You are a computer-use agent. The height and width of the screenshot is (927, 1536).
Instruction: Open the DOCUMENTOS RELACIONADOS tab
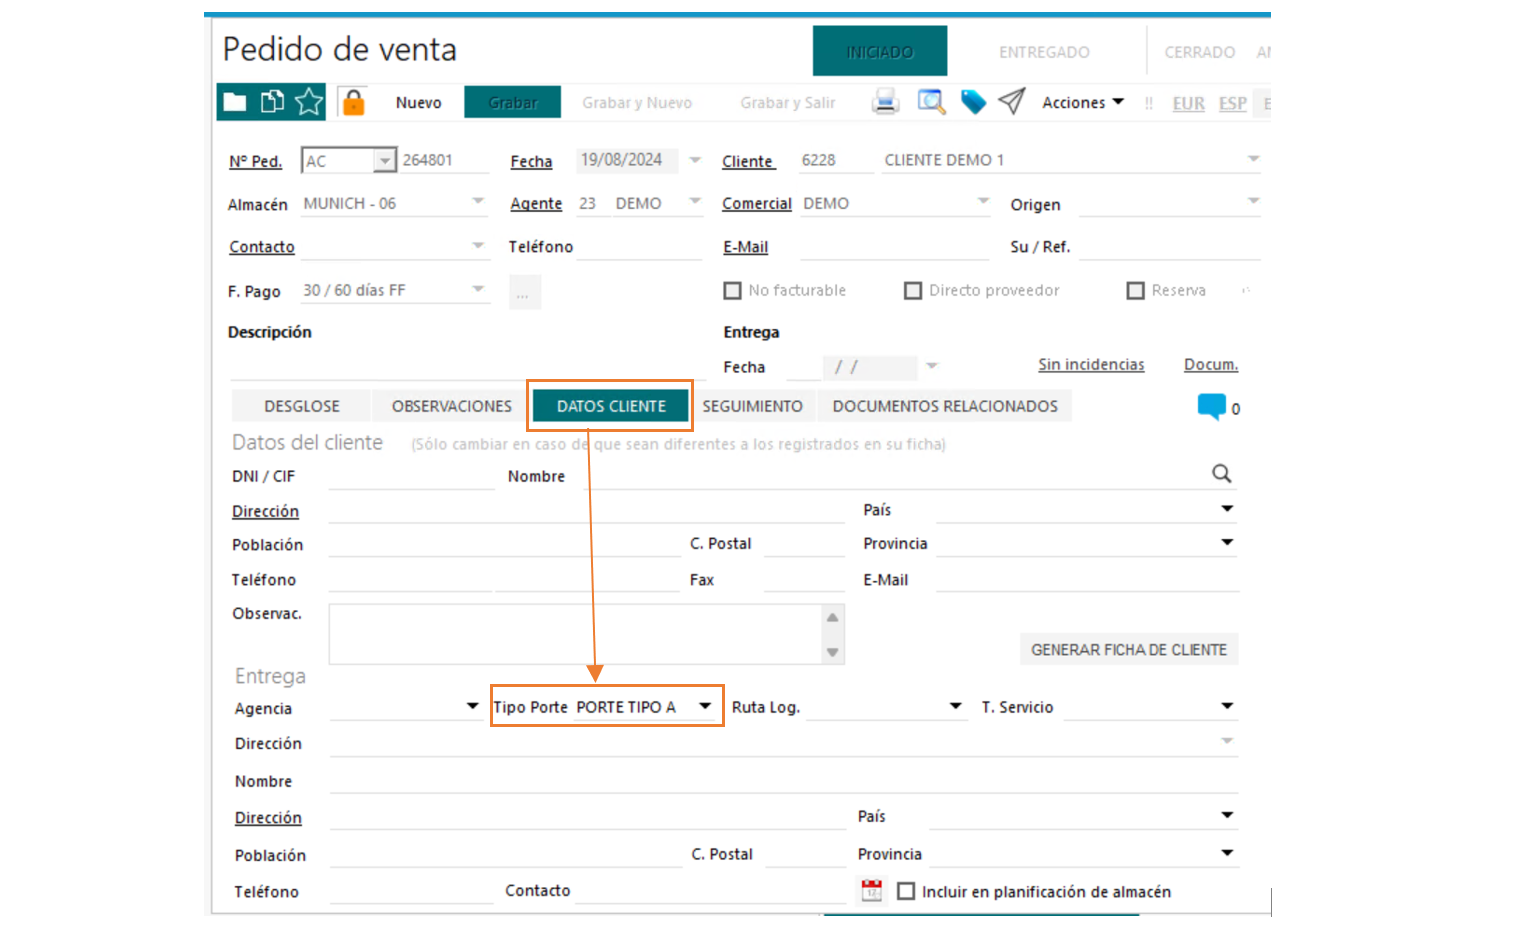(944, 406)
